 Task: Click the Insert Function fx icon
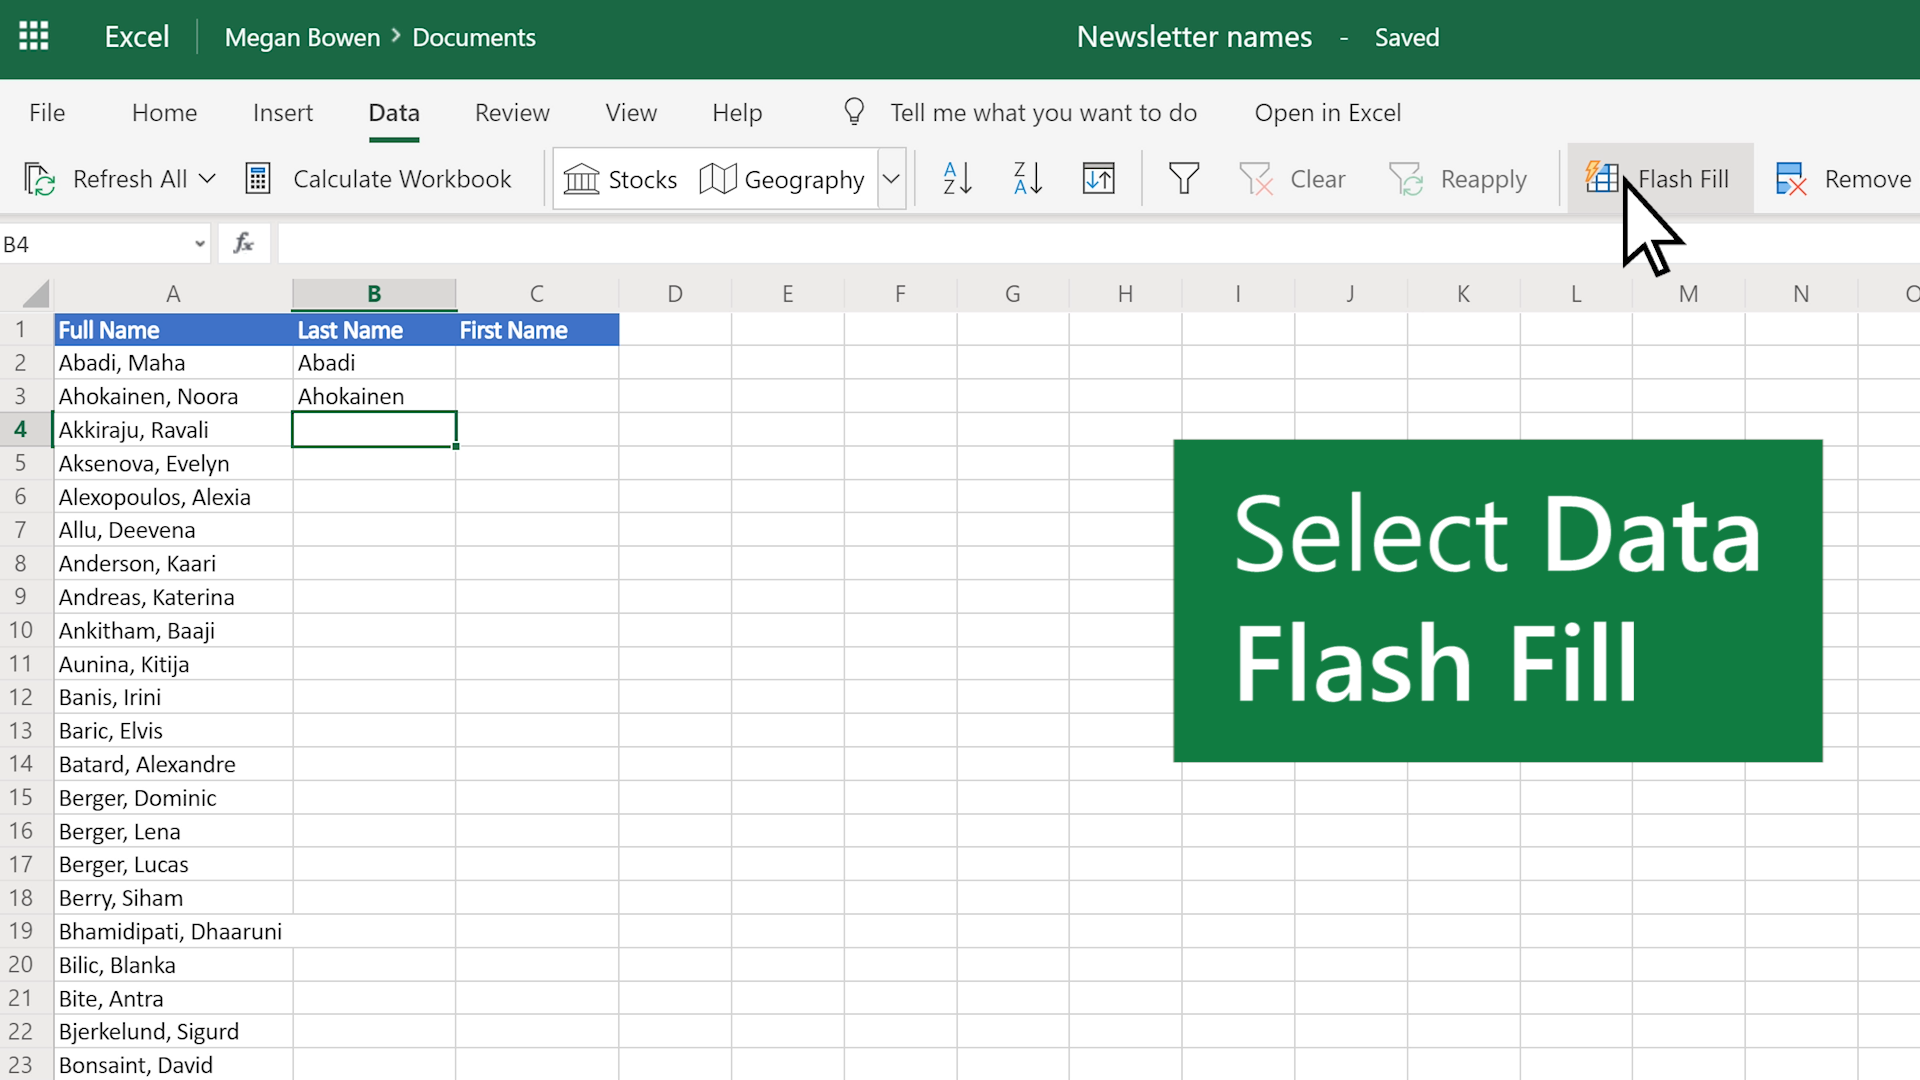243,243
